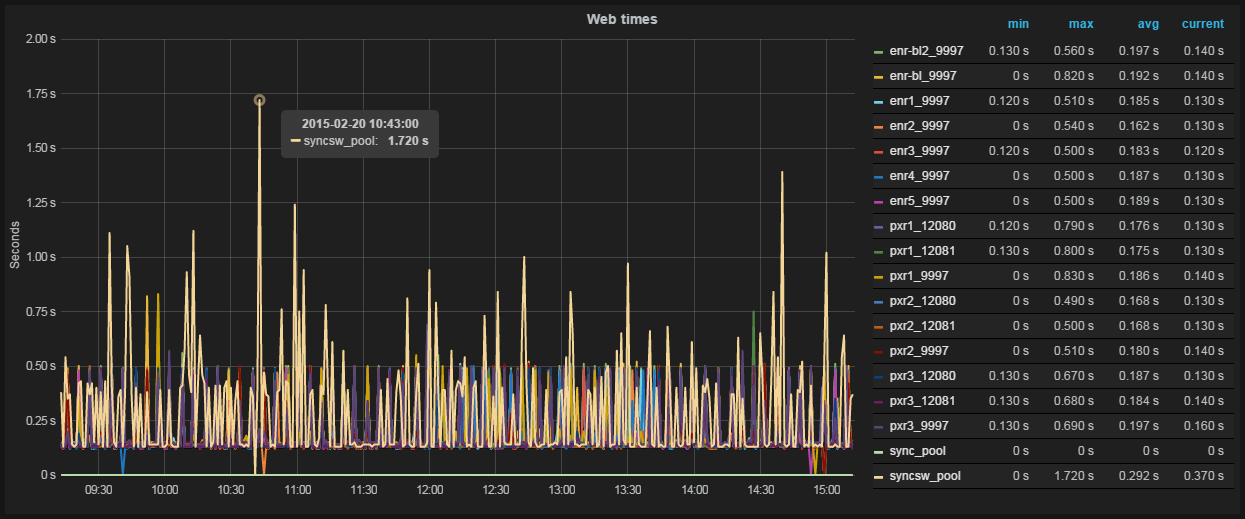Image resolution: width=1245 pixels, height=519 pixels.
Task: Click the syncsw_pool max value 1.720 s
Action: 1073,475
